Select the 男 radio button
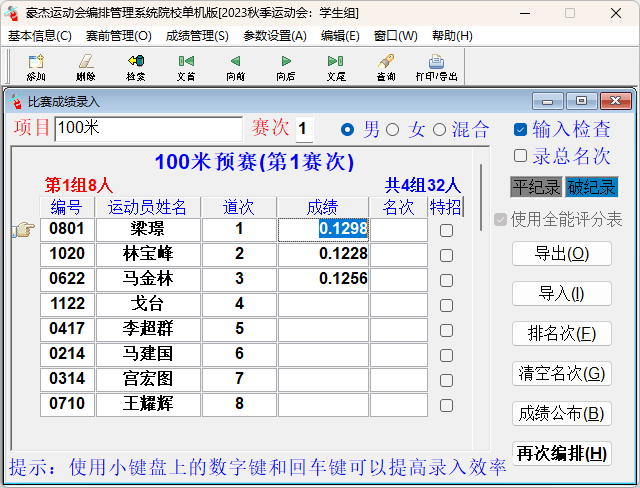Screen dimensions: 640x488 point(347,130)
